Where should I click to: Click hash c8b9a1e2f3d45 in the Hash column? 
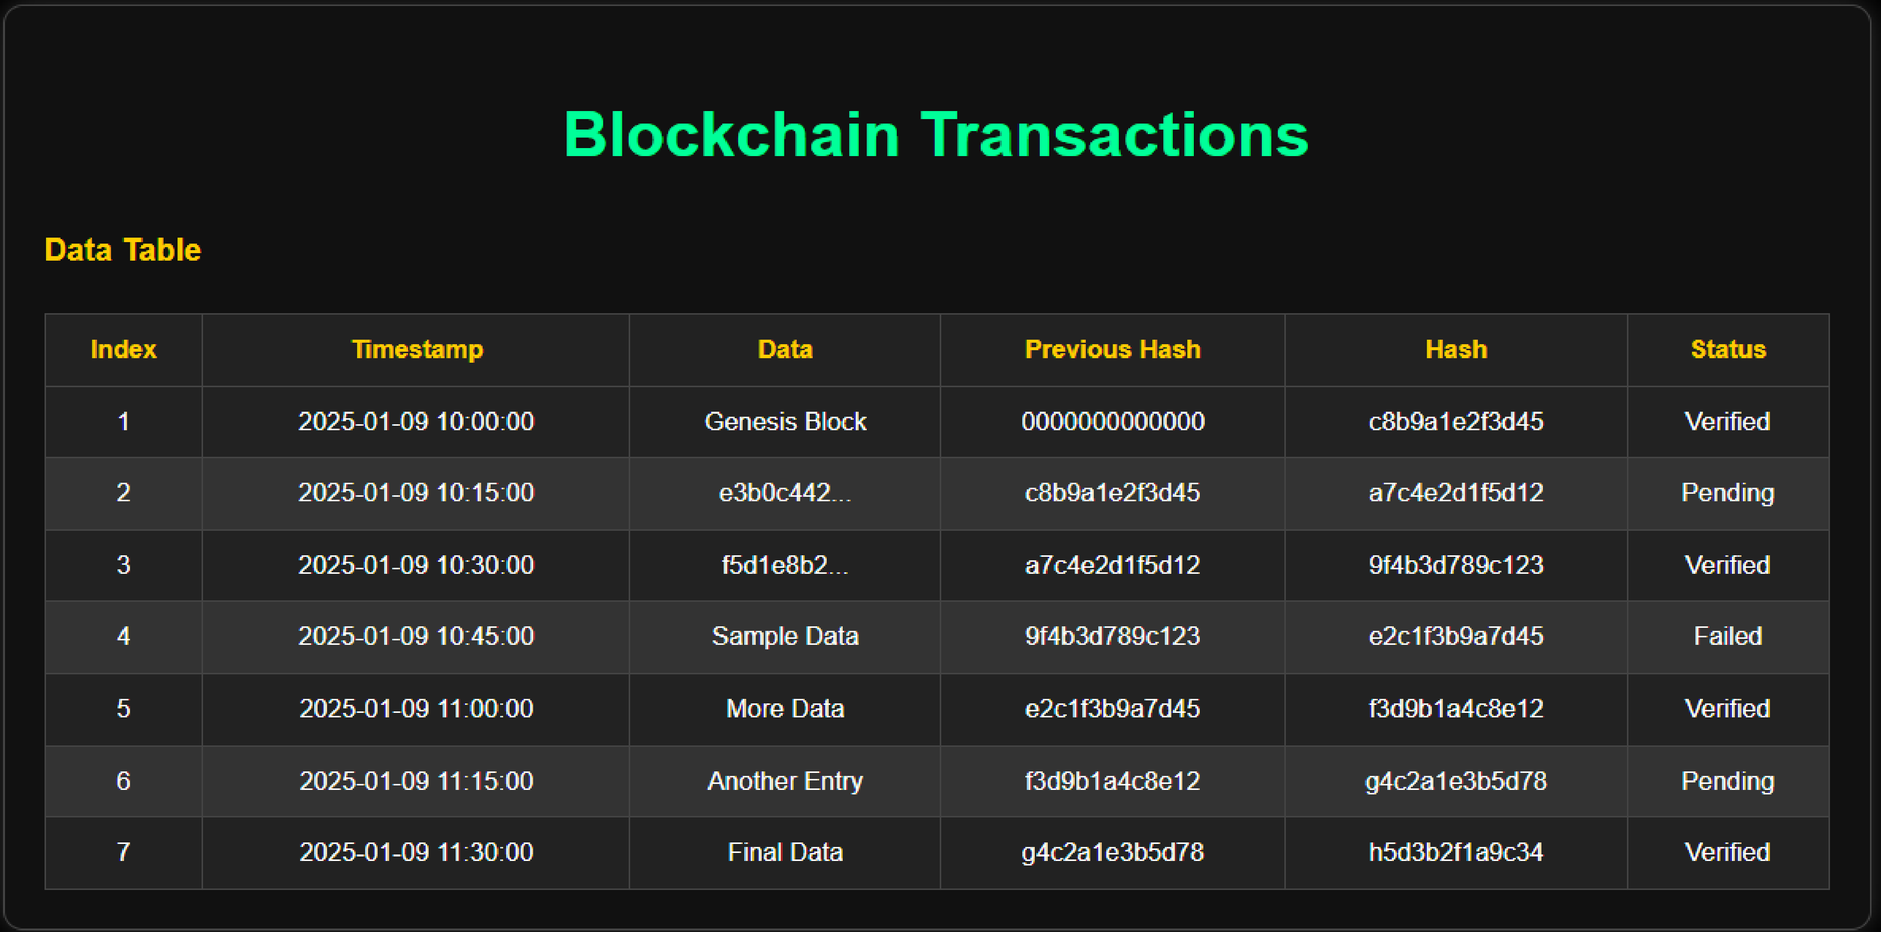(x=1456, y=422)
